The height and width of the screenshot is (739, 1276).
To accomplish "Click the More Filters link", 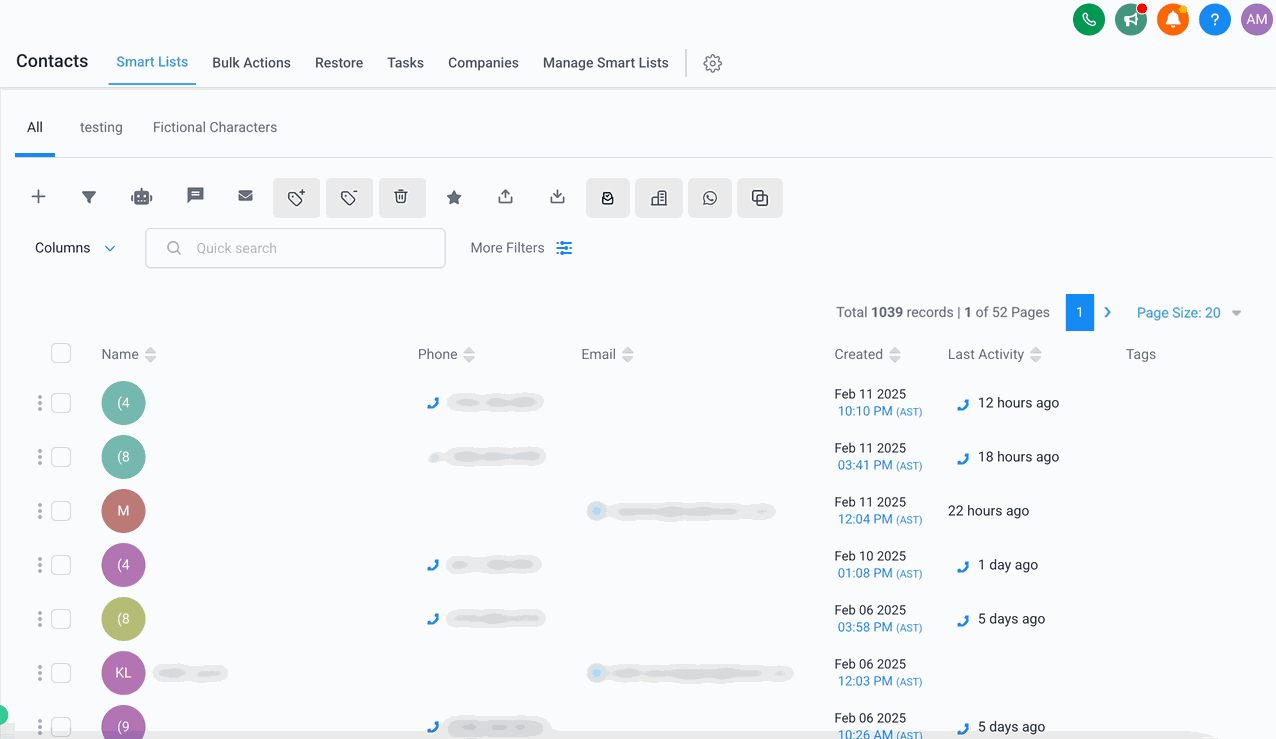I will click(x=507, y=248).
